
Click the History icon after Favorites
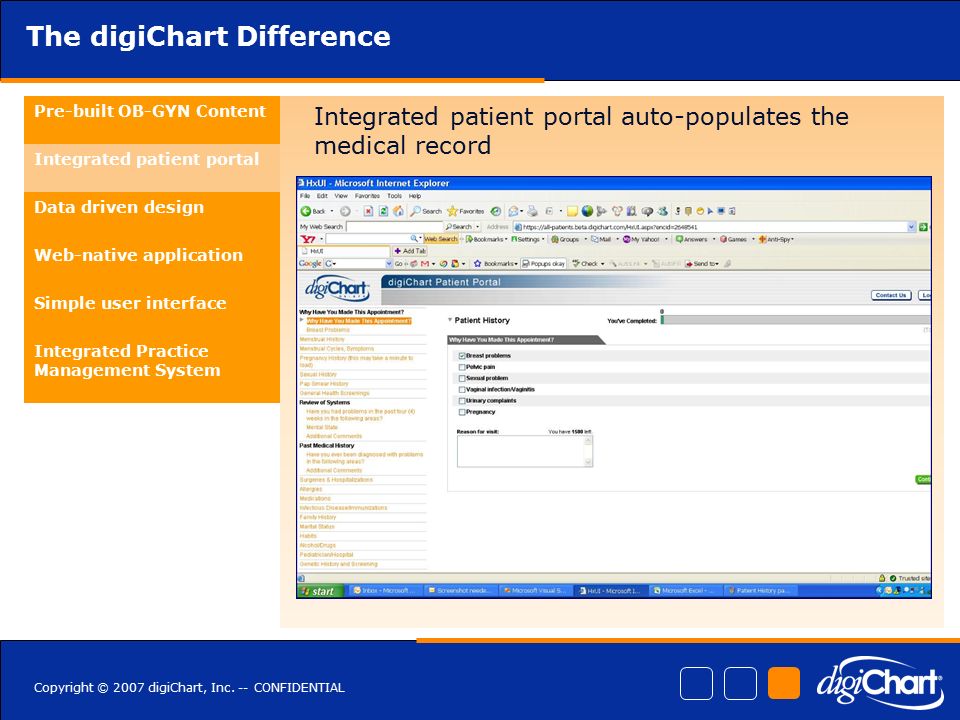click(496, 211)
